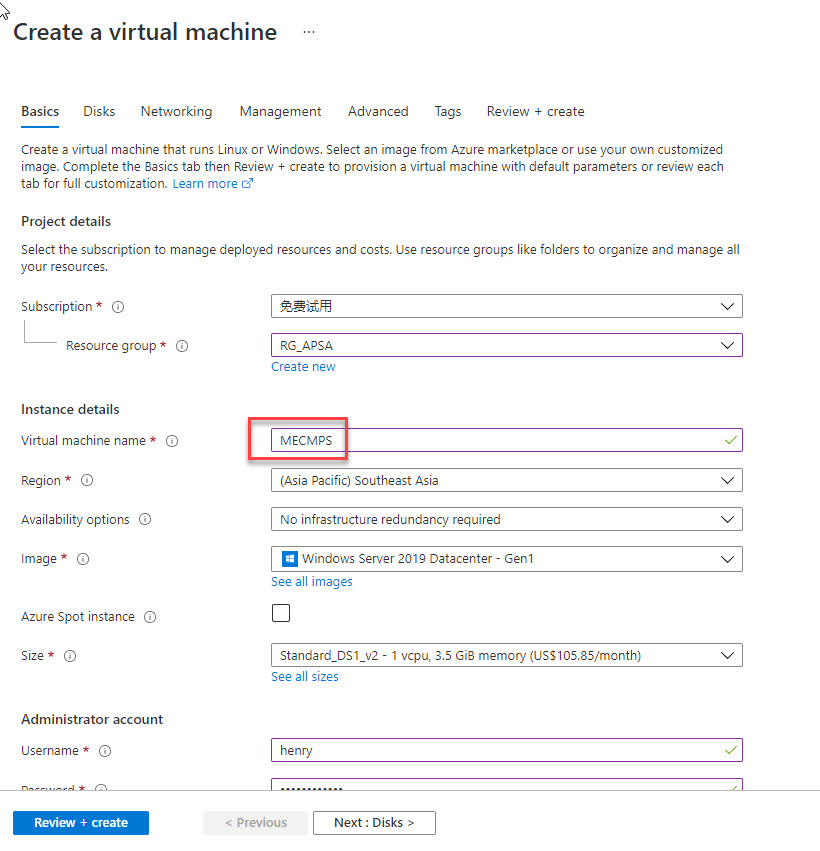Click the Availability options info icon

coord(145,519)
